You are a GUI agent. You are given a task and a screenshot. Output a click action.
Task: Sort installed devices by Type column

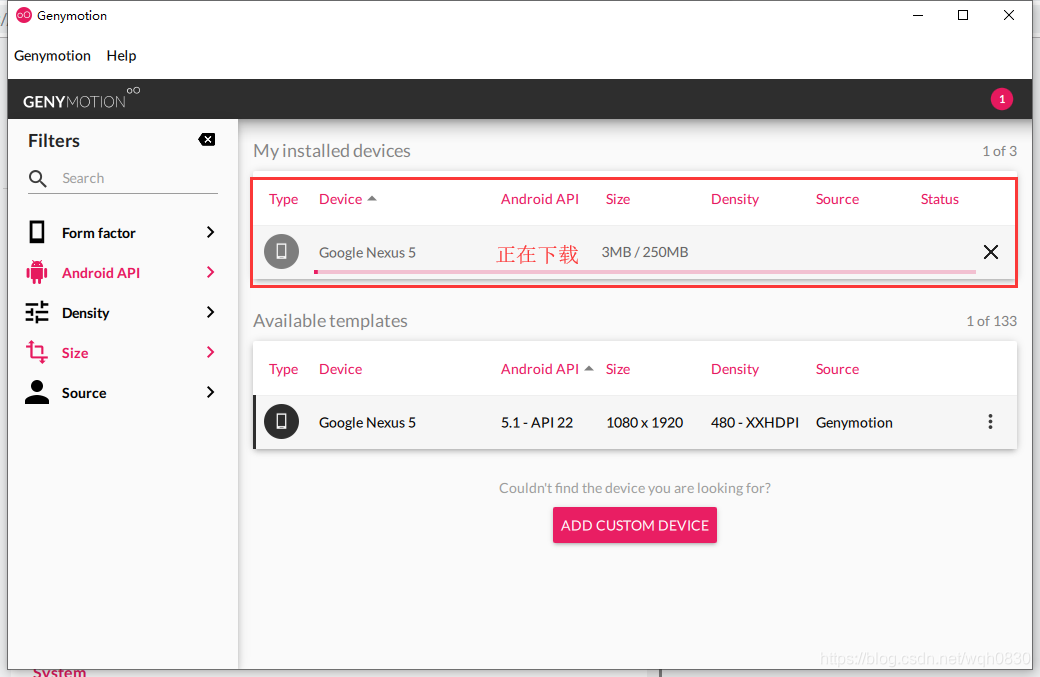tap(283, 200)
